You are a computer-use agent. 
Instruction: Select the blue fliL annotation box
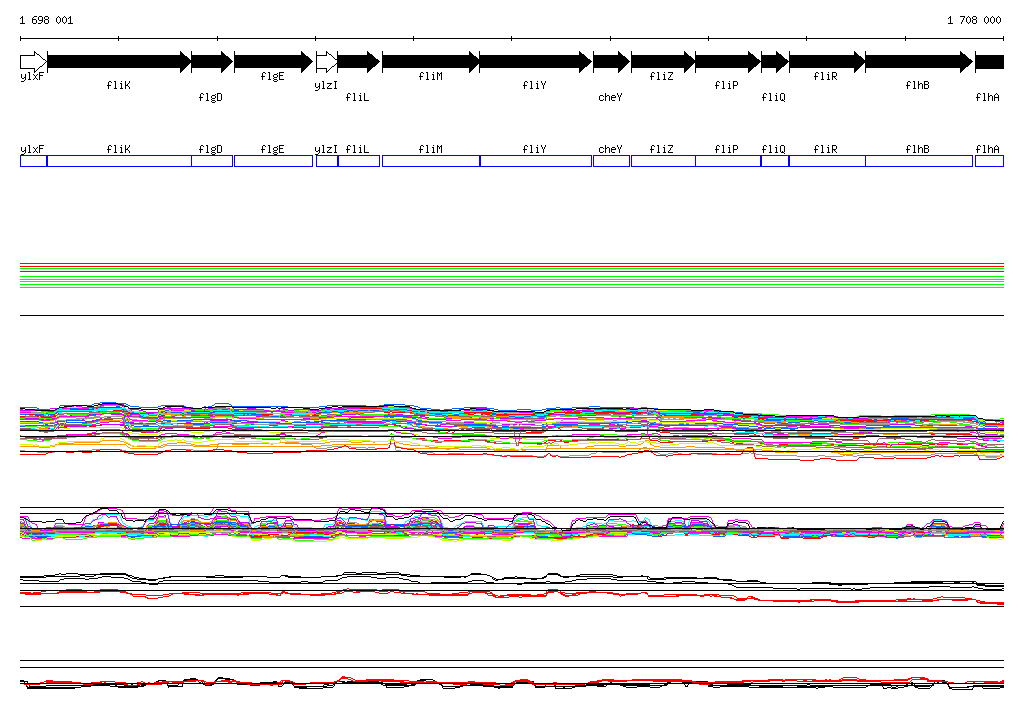point(359,161)
